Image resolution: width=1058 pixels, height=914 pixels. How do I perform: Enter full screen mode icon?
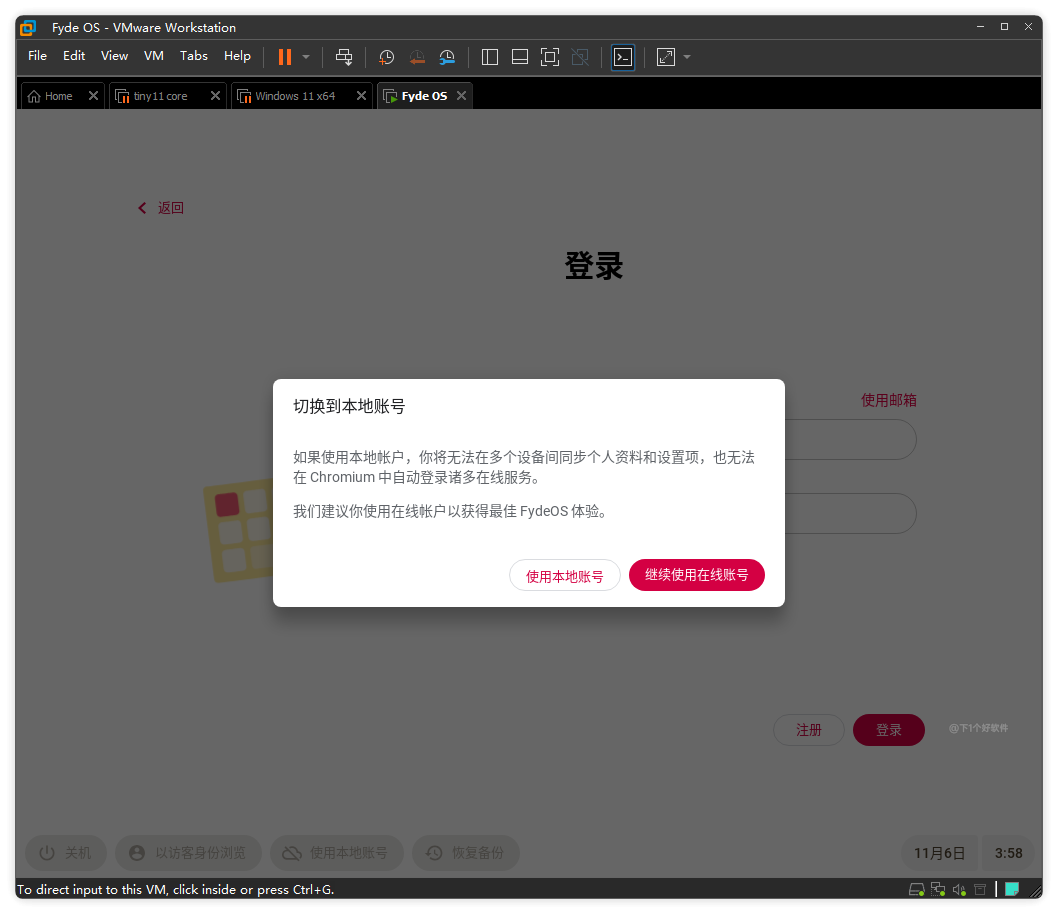point(549,57)
